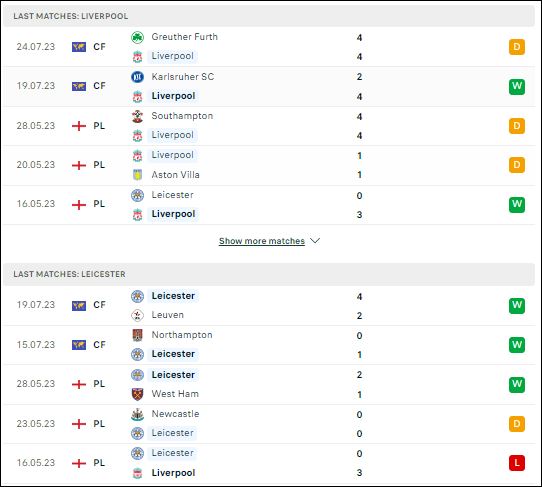542x487 pixels.
Task: Click the world flag on the 24.07.23 friendly
Action: pos(79,47)
